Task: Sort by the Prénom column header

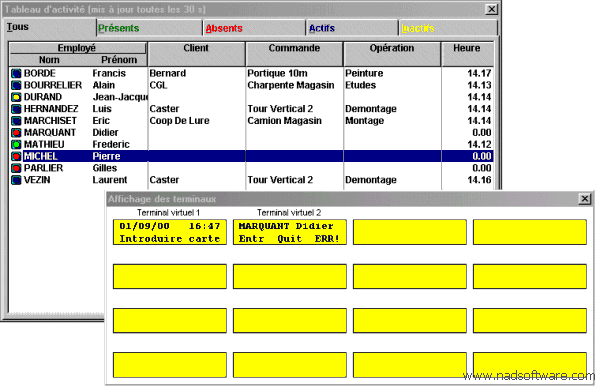Action: pos(119,60)
